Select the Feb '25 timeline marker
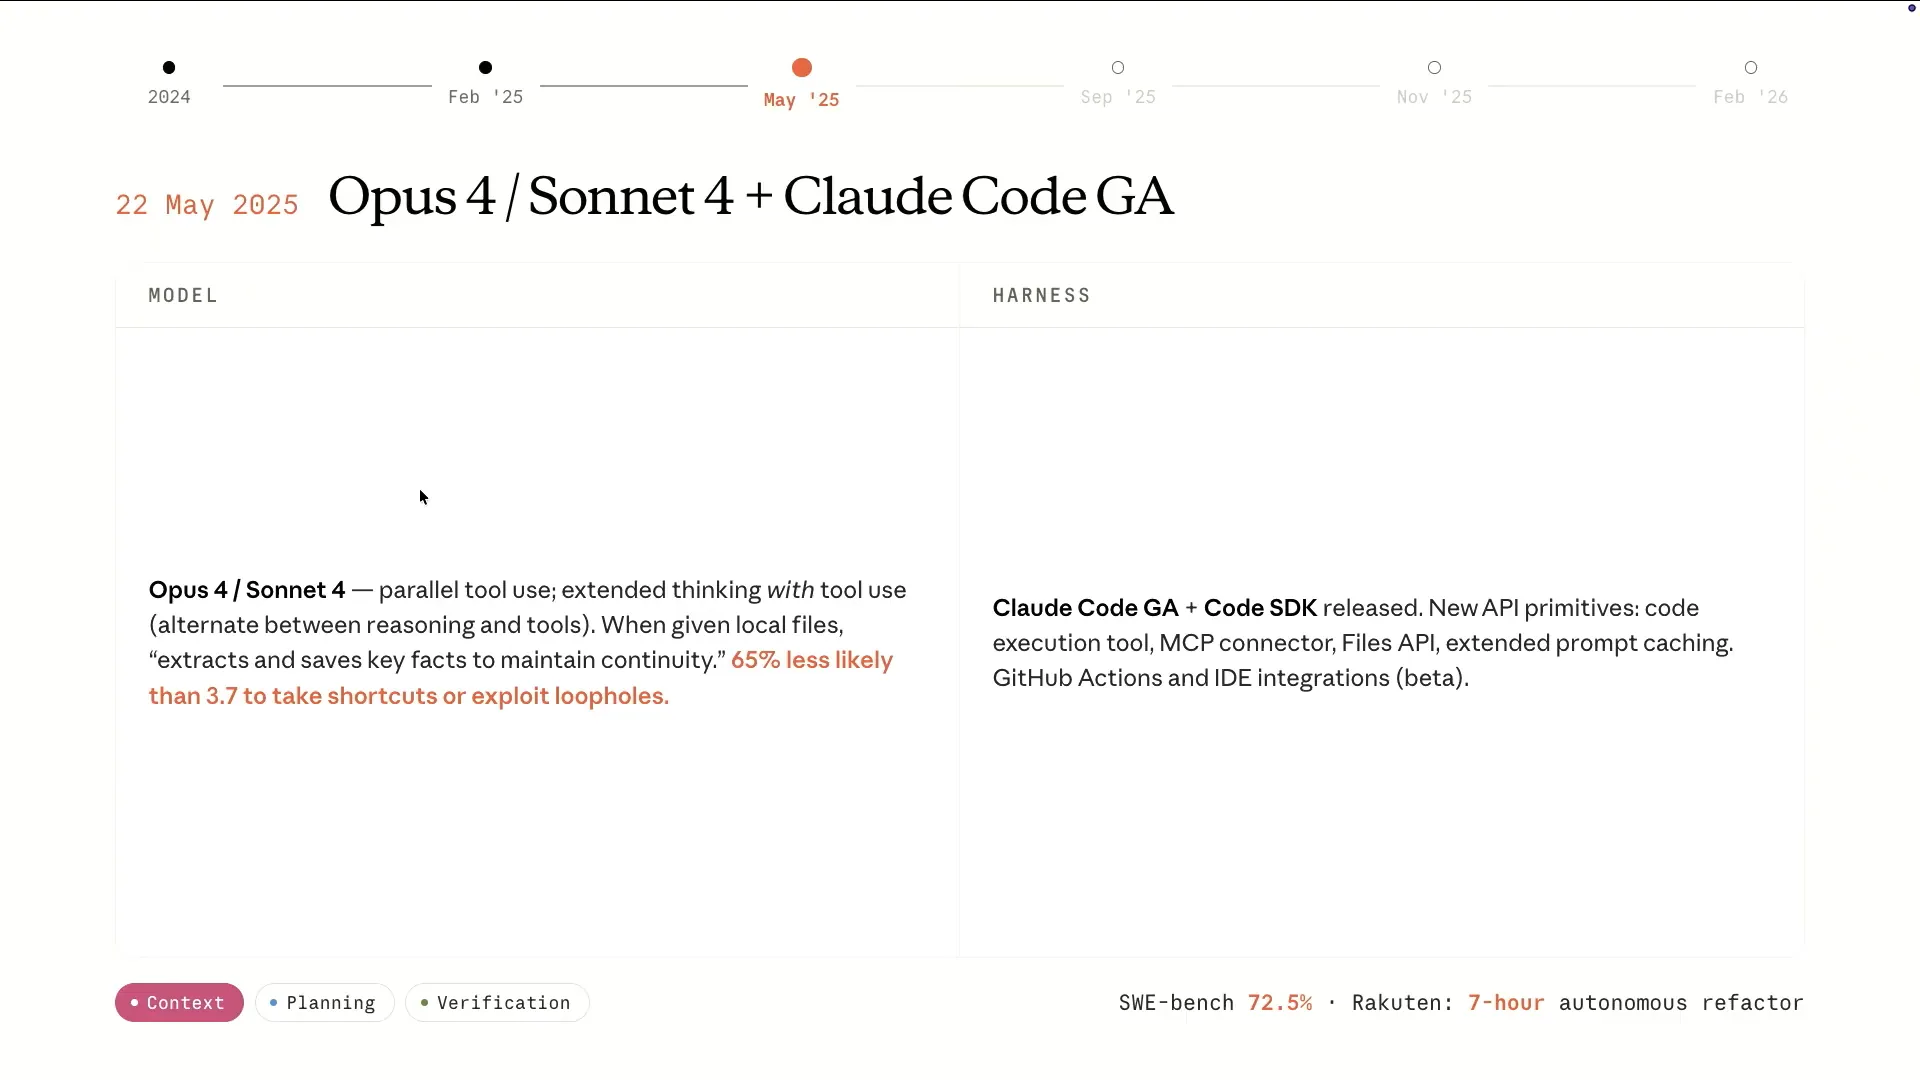1920x1080 pixels. click(x=485, y=68)
